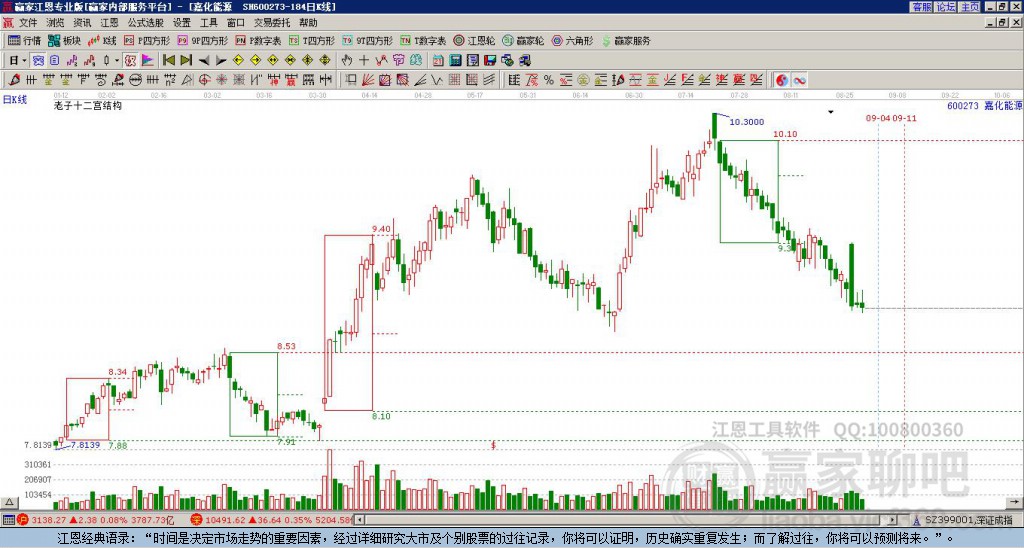Screen dimensions: 1024x548
Task: Open the 六角形 tool
Action: click(x=572, y=40)
